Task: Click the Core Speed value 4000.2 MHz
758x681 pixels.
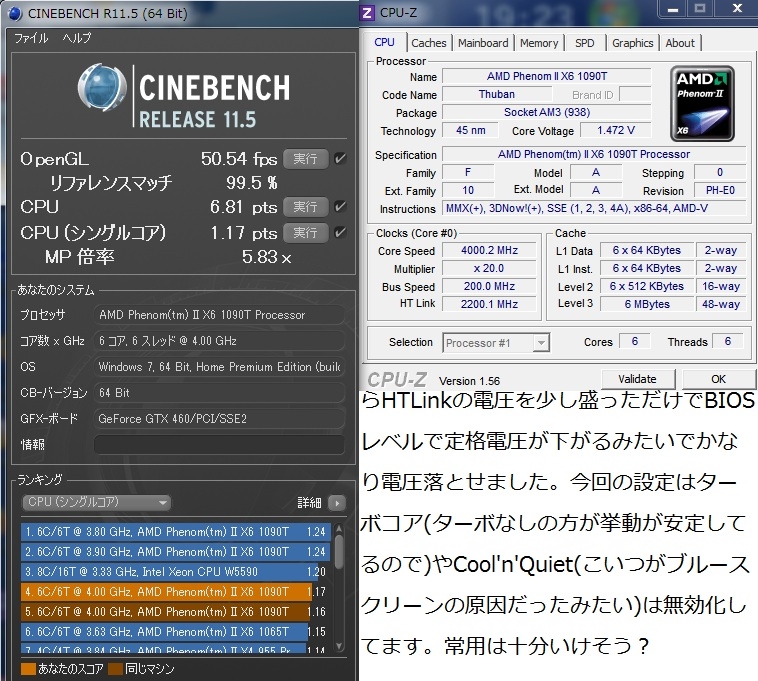Action: (489, 250)
